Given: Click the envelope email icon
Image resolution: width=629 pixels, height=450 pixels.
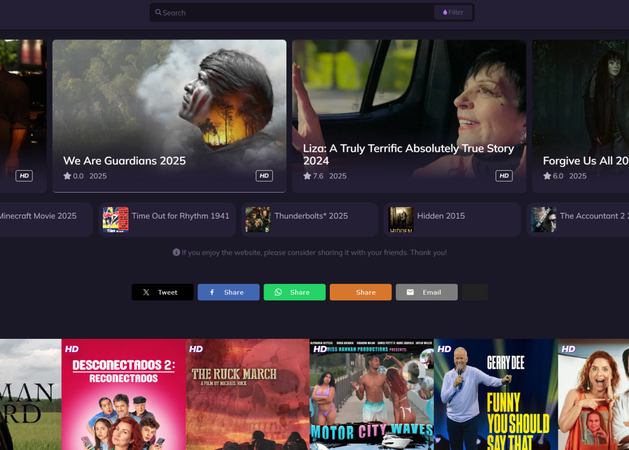Looking at the screenshot, I should 410,292.
